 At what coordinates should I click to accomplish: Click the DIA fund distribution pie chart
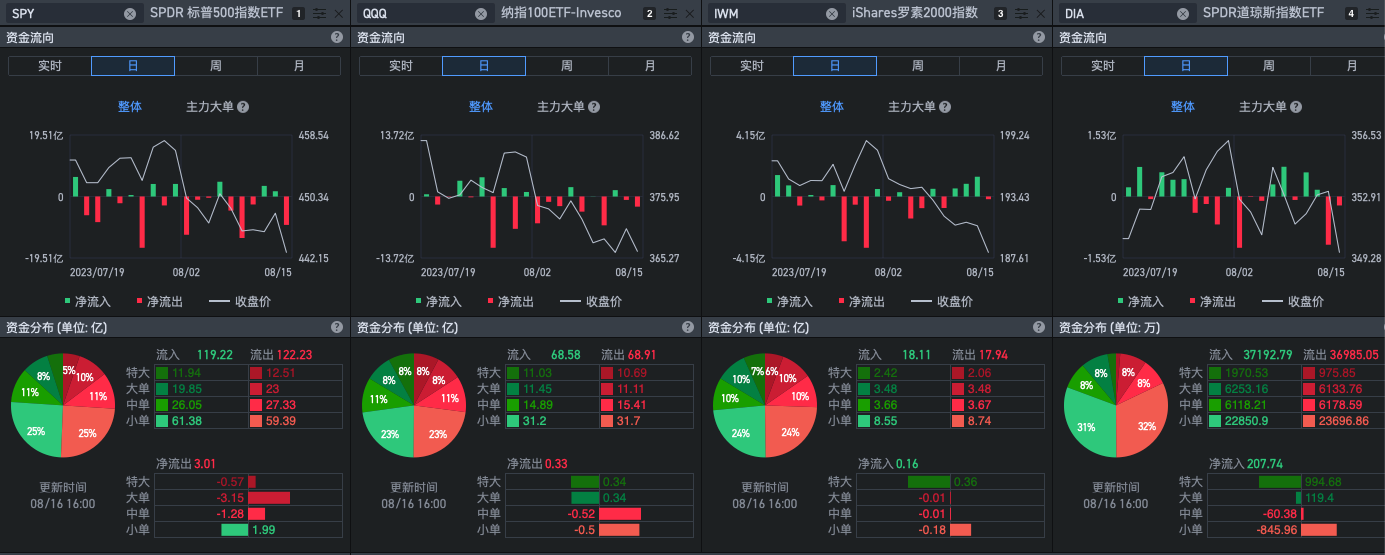pos(1115,405)
